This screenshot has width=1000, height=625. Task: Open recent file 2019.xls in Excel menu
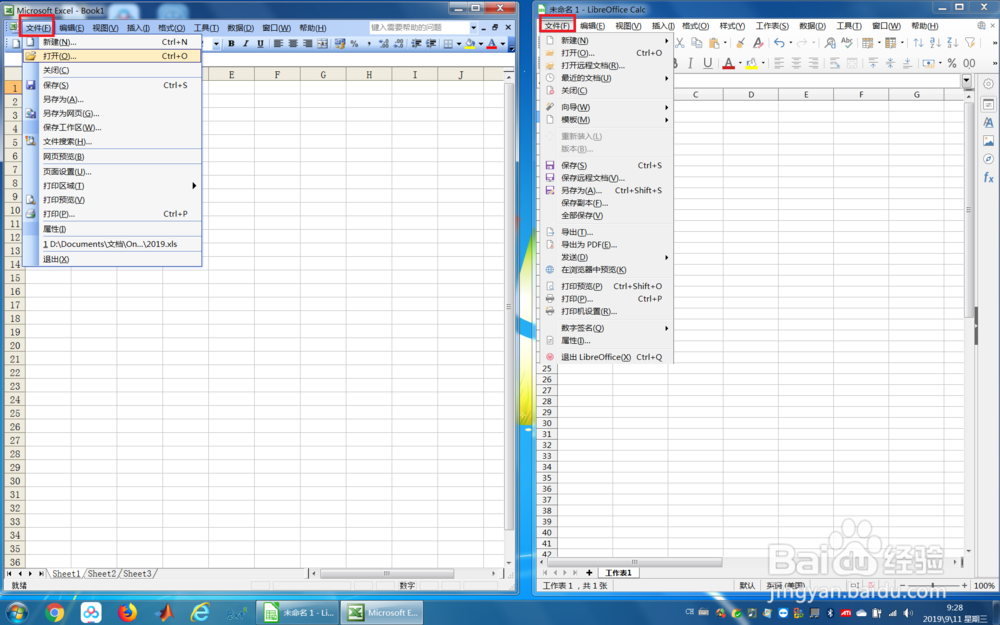click(112, 244)
